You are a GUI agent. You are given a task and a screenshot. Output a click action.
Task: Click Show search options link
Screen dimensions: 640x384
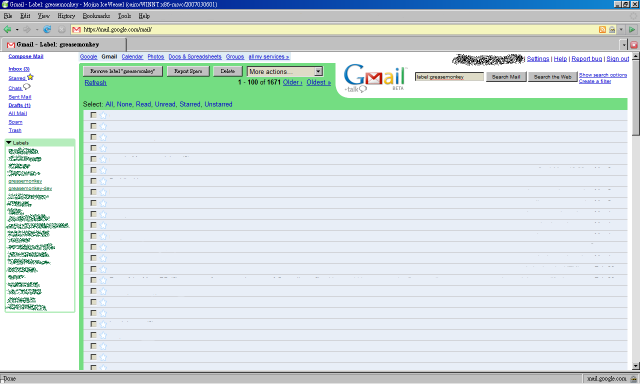coord(603,75)
